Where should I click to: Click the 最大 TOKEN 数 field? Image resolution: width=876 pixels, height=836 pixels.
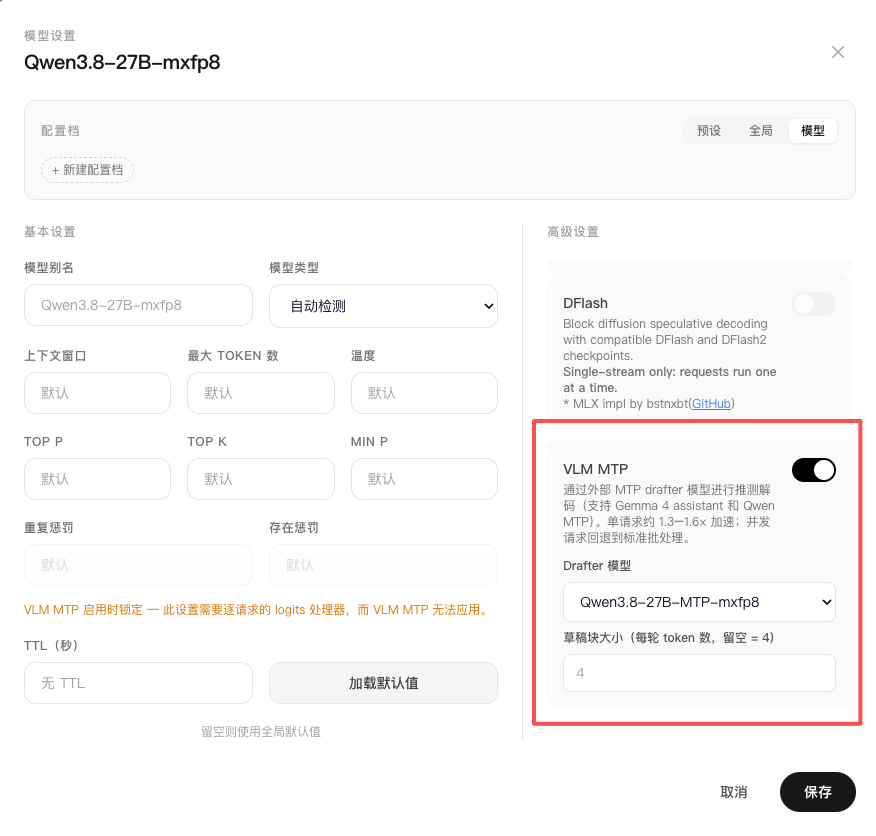[x=261, y=393]
